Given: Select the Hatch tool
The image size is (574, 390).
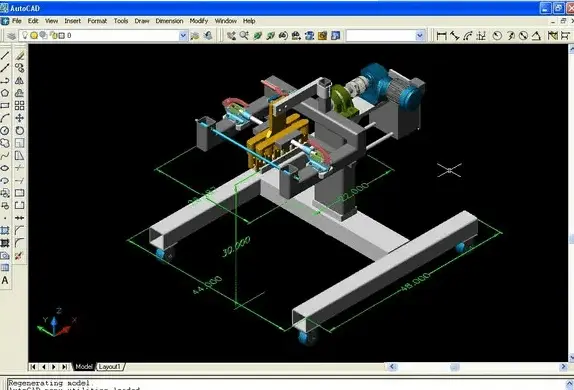Looking at the screenshot, I should [5, 230].
